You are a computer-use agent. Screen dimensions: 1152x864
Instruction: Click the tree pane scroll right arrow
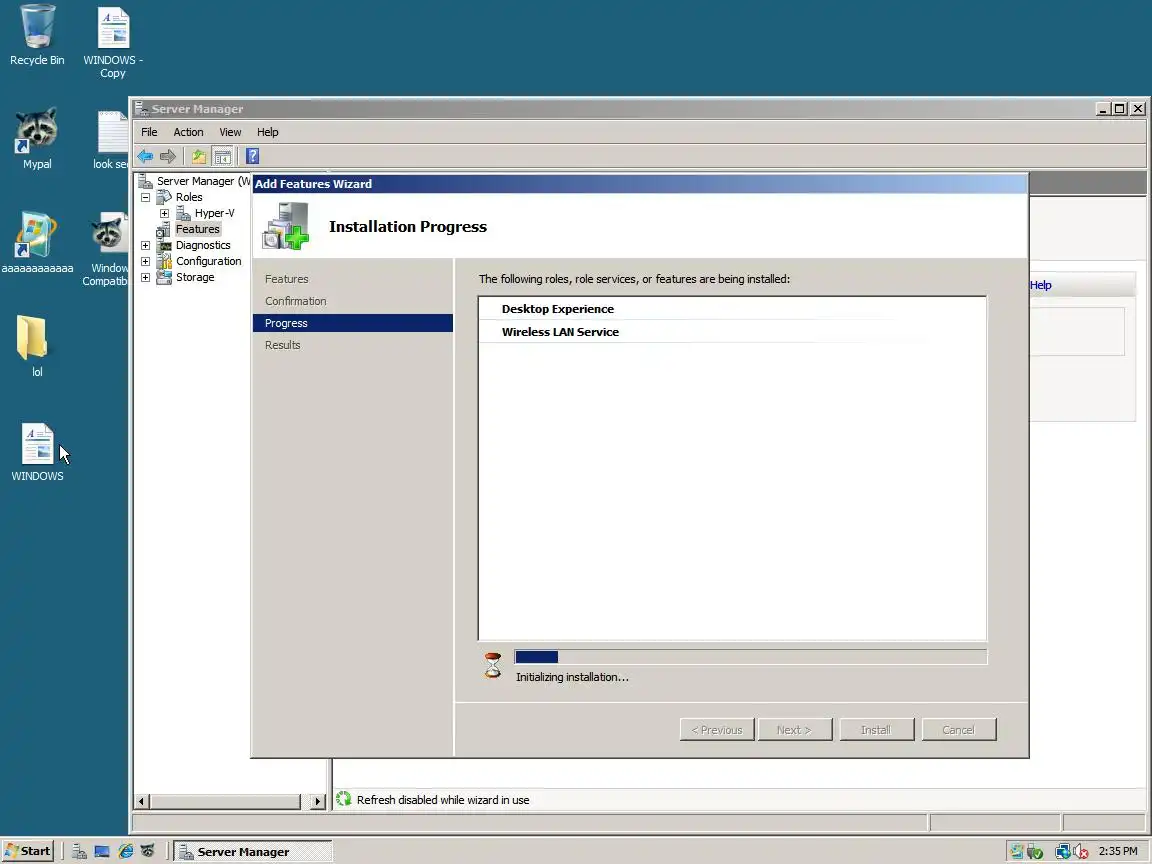(x=317, y=801)
